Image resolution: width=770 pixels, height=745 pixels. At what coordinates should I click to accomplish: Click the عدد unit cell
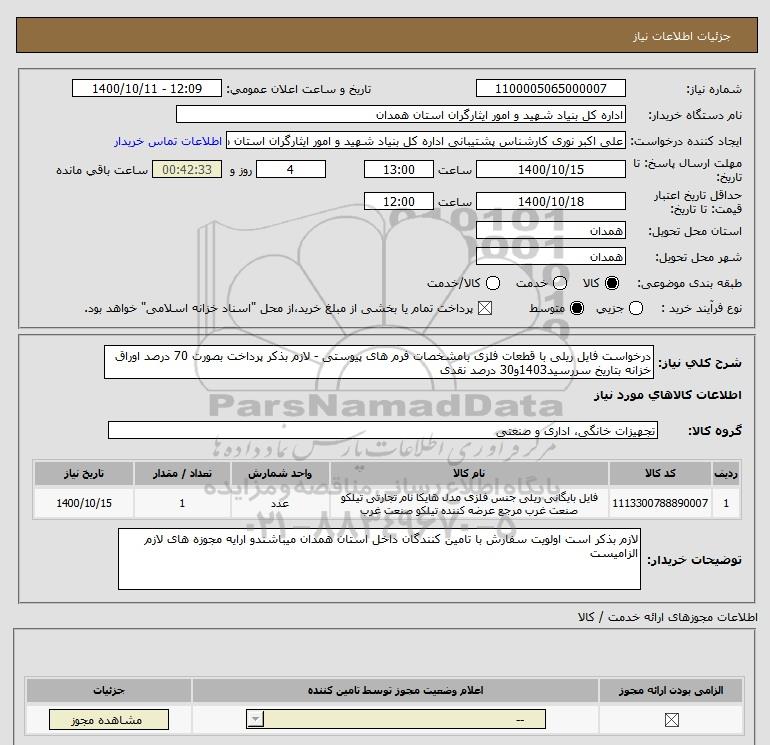click(x=280, y=503)
